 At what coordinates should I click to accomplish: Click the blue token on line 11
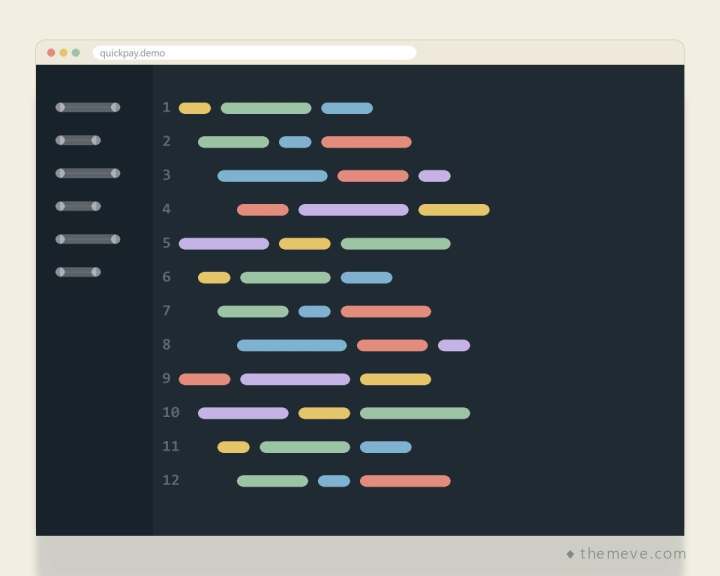pos(386,447)
